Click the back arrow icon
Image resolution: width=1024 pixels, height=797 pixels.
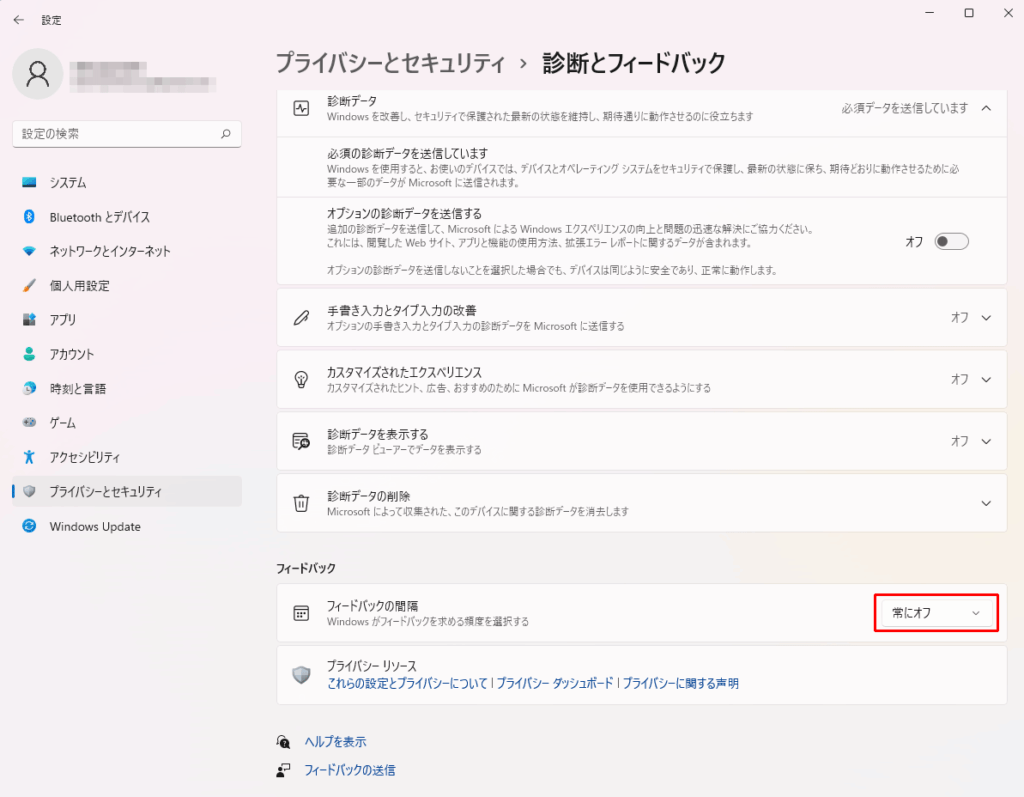pyautogui.click(x=18, y=20)
